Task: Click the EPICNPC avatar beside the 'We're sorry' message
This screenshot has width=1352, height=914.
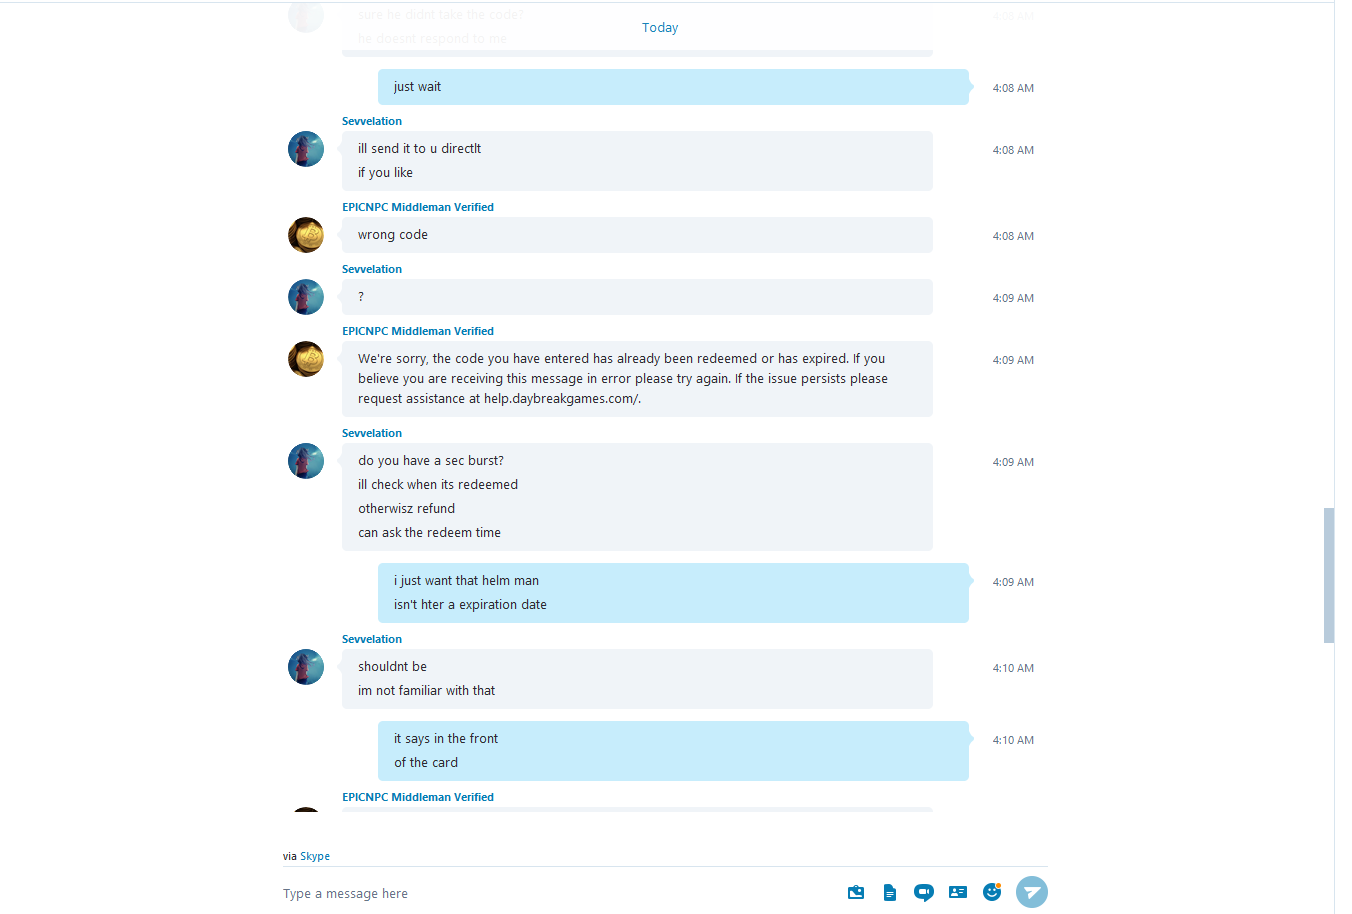Action: coord(306,359)
